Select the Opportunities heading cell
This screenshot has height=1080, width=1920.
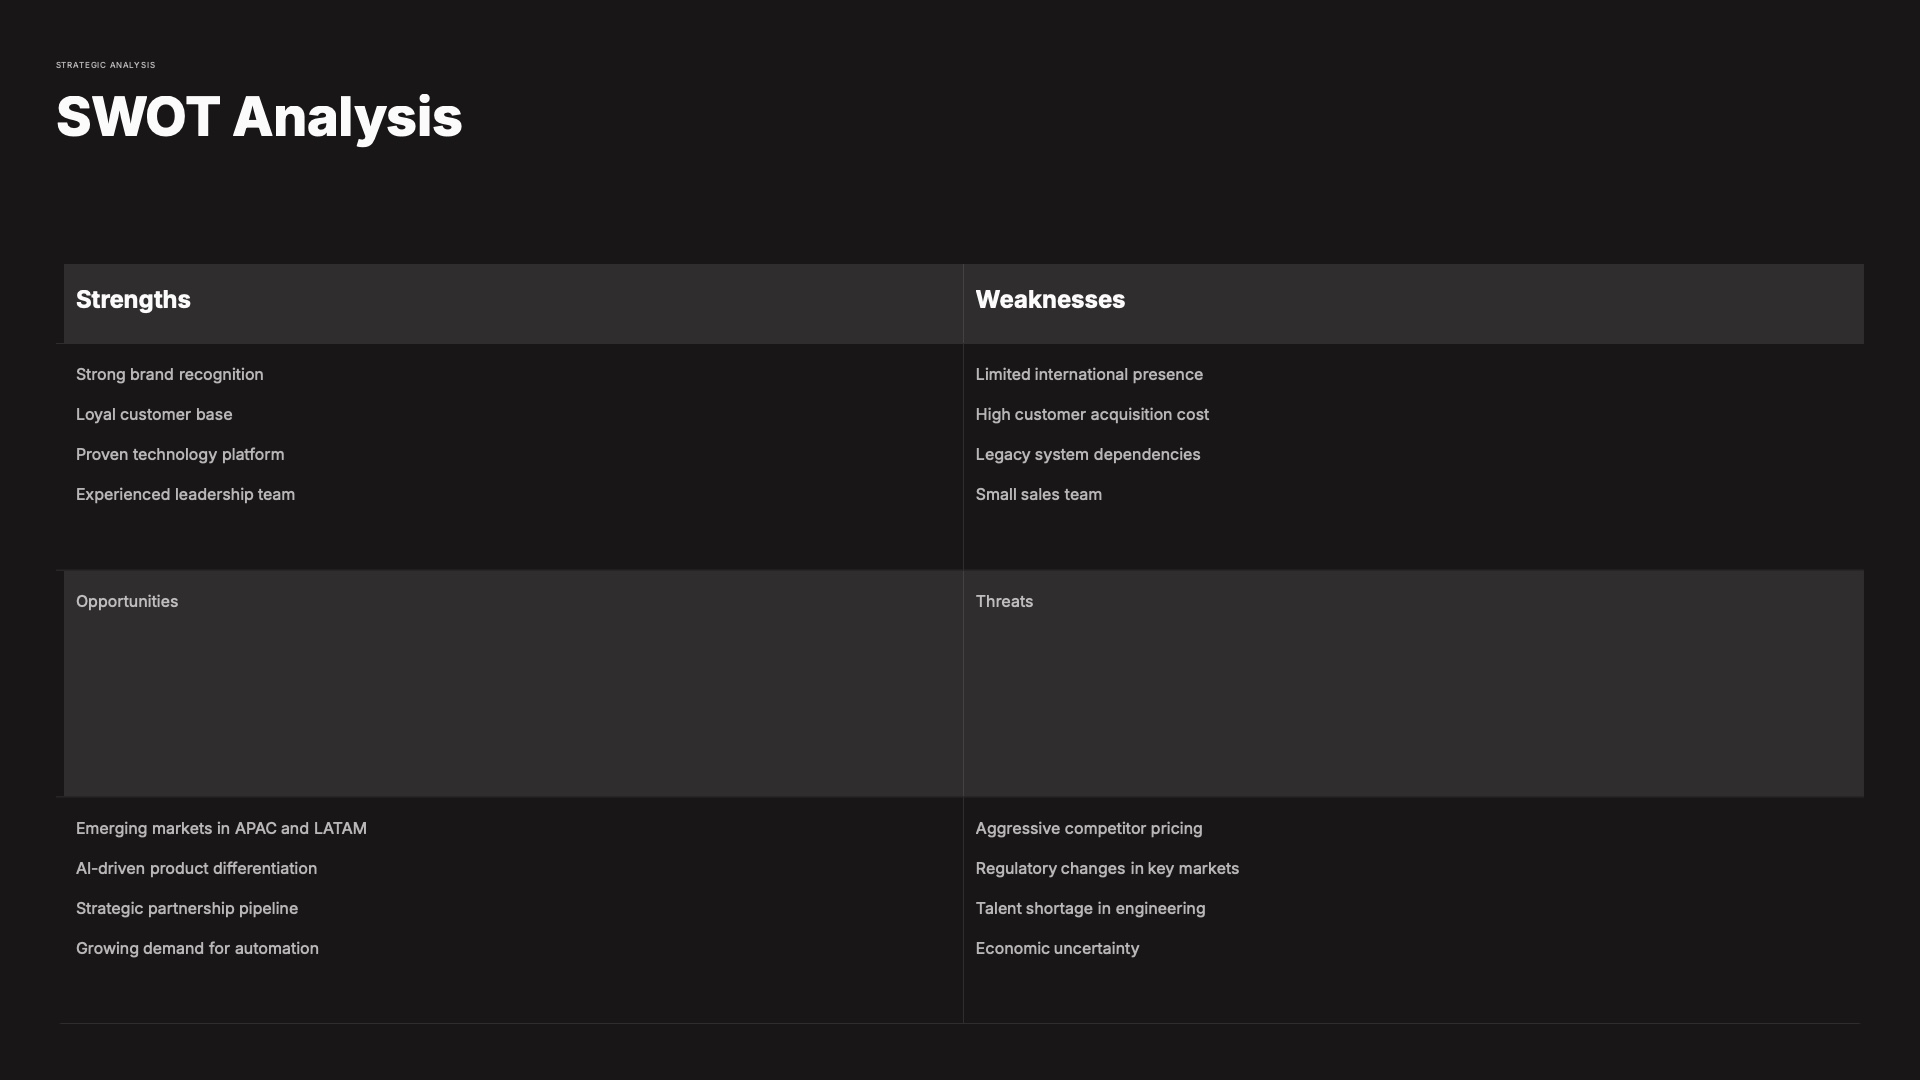127,602
